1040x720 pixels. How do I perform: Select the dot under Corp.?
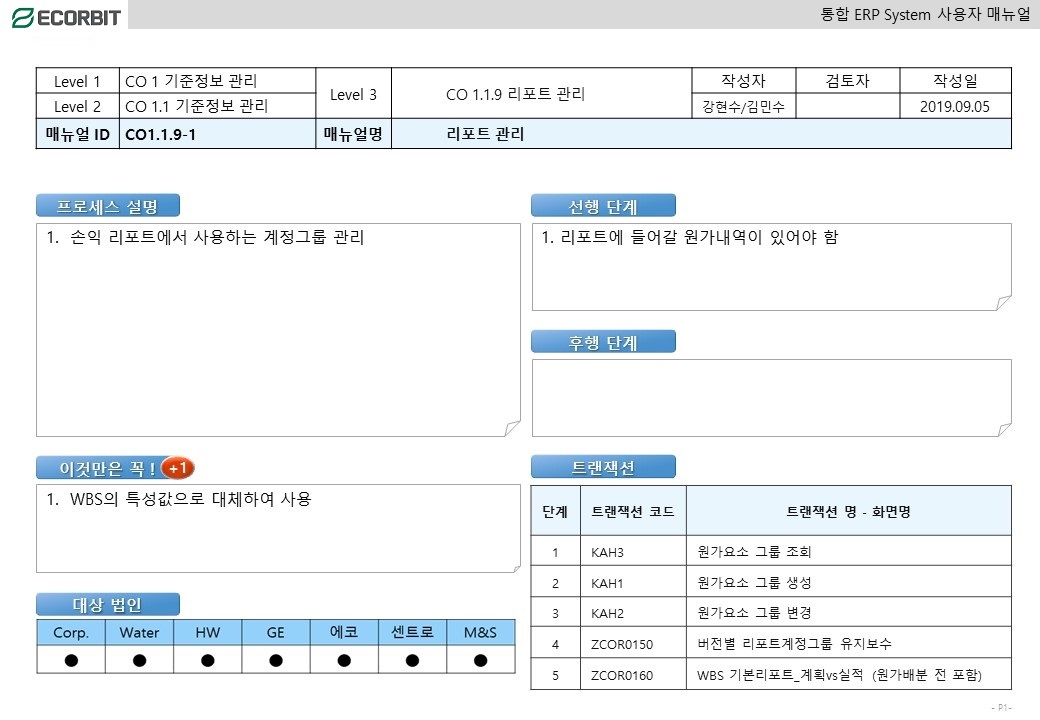(x=71, y=660)
